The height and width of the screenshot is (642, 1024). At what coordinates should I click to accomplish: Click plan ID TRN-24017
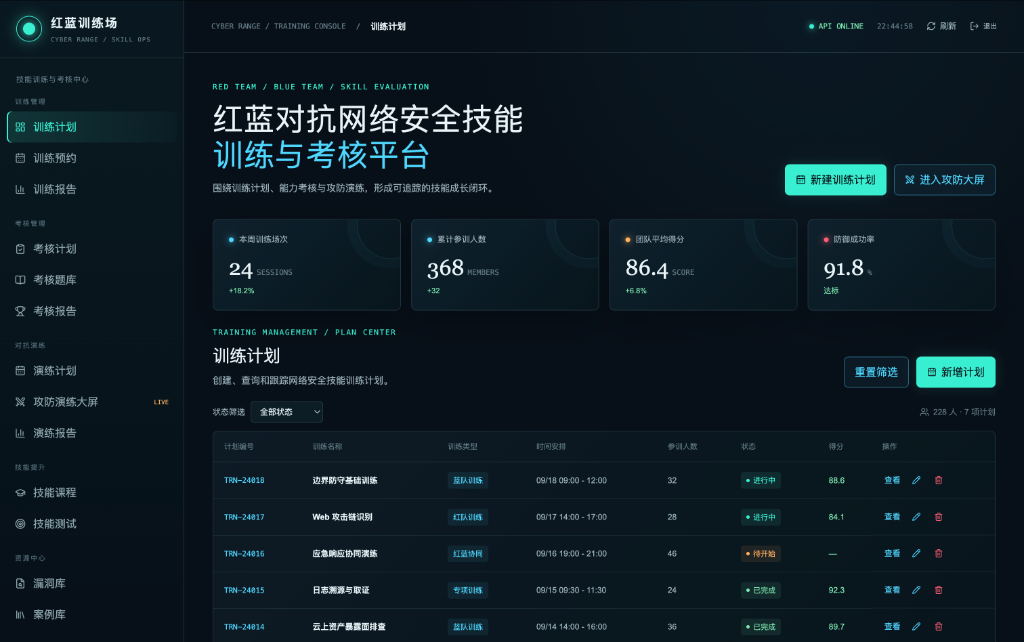(x=244, y=517)
